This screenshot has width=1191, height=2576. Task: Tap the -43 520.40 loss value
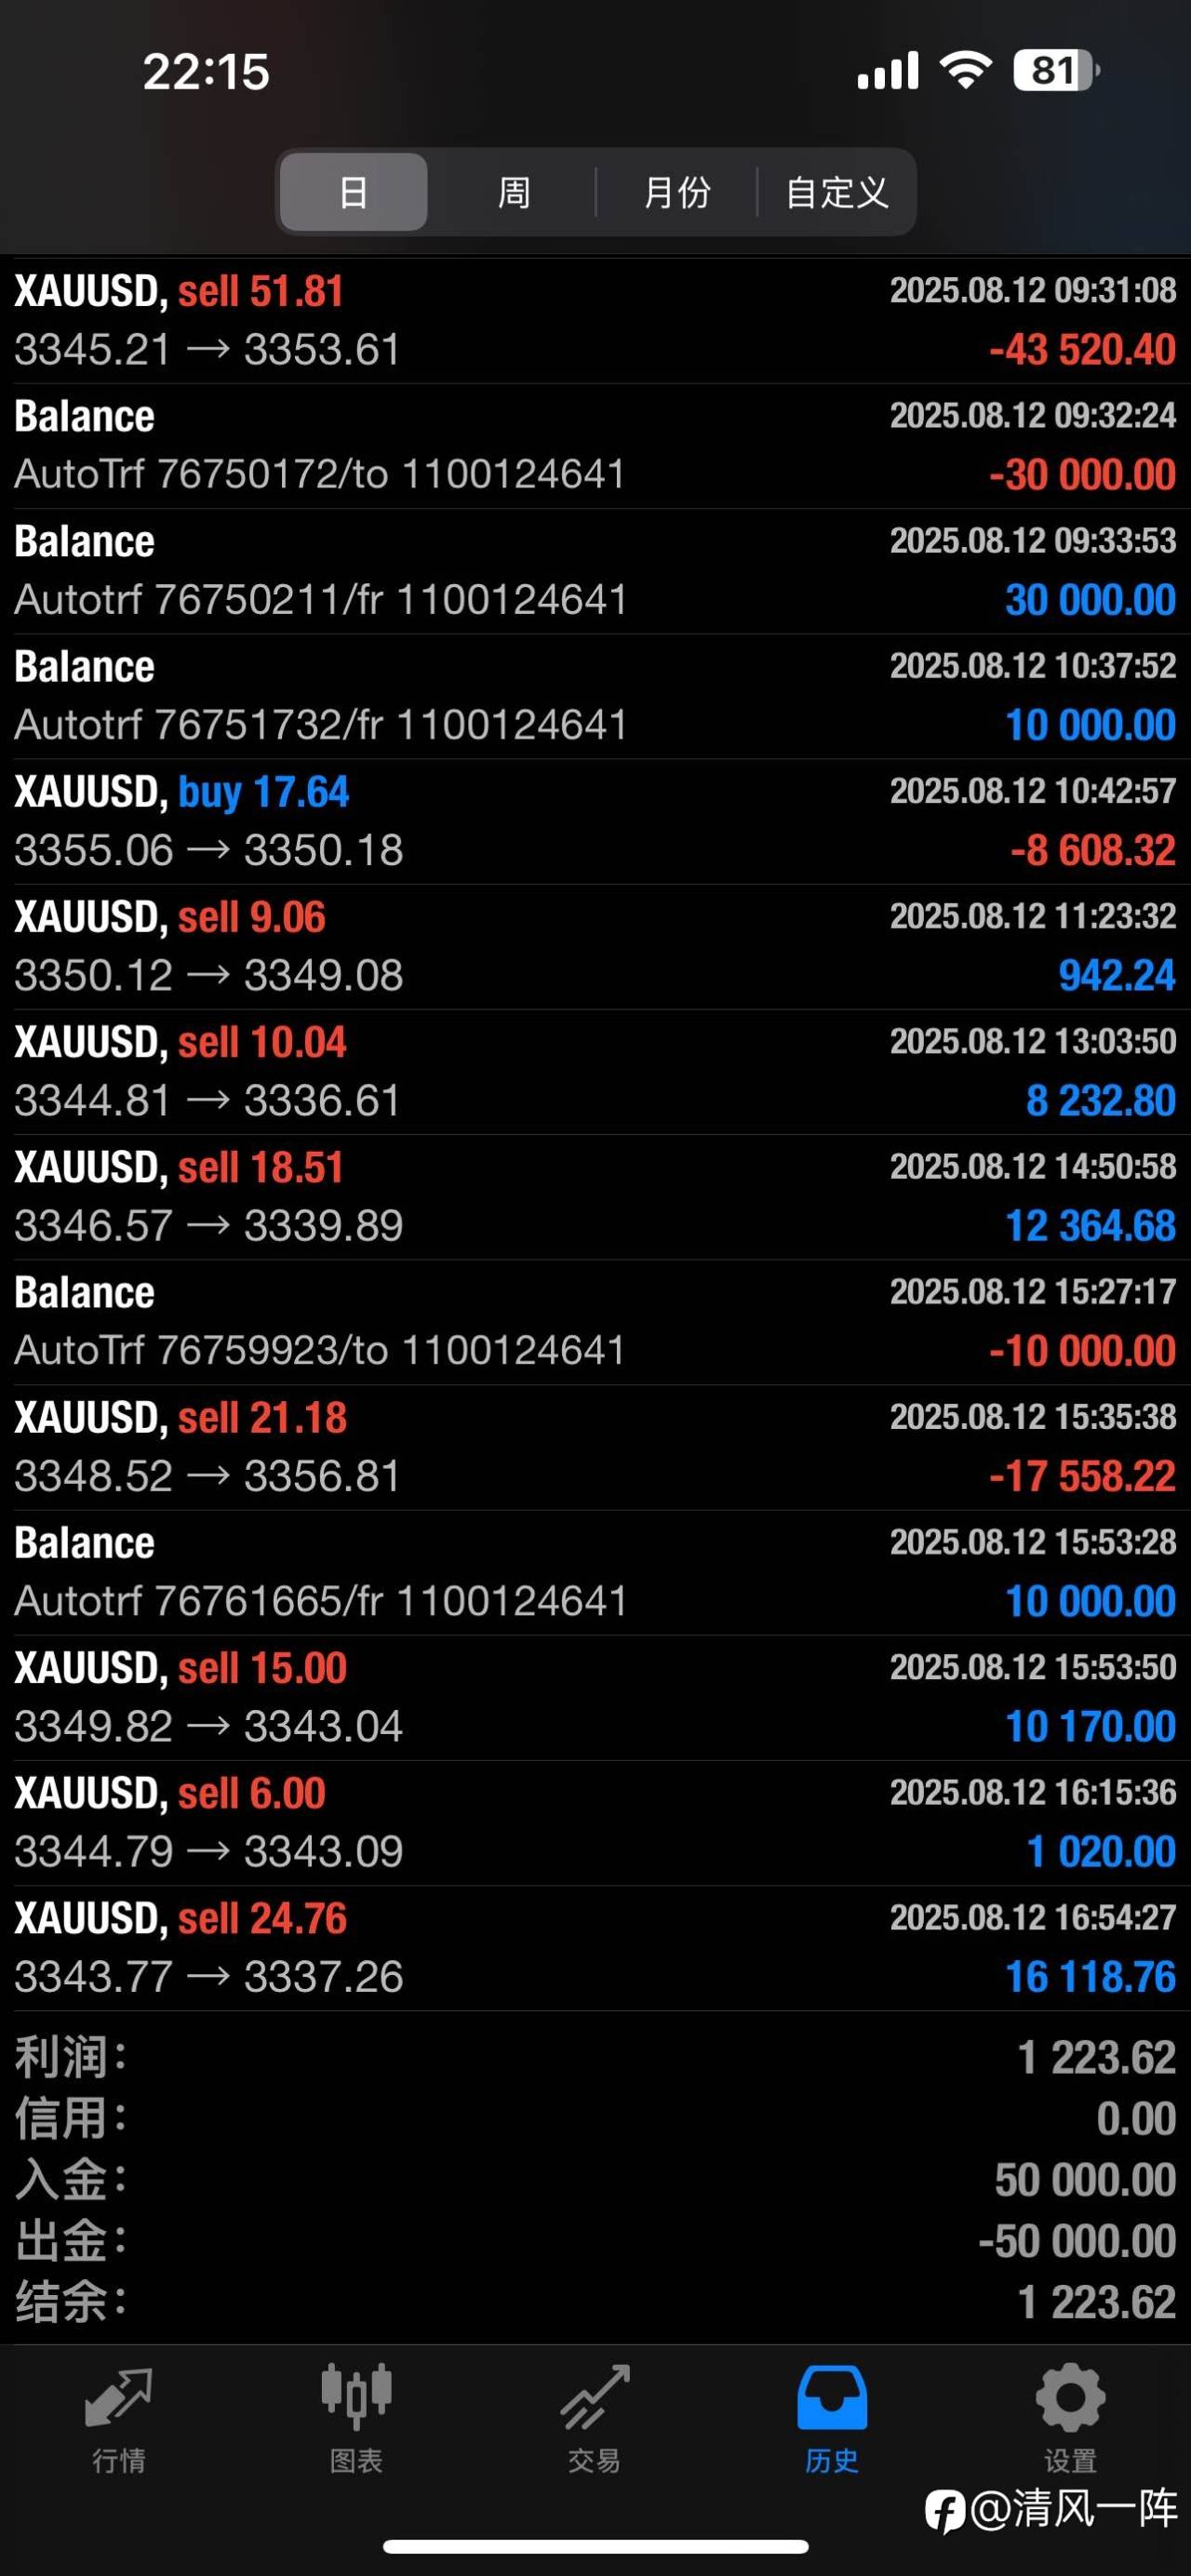1082,350
